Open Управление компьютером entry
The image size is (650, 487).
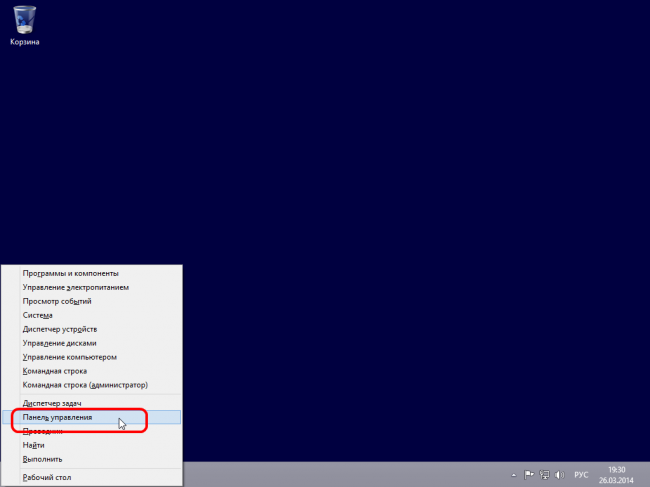(x=70, y=357)
